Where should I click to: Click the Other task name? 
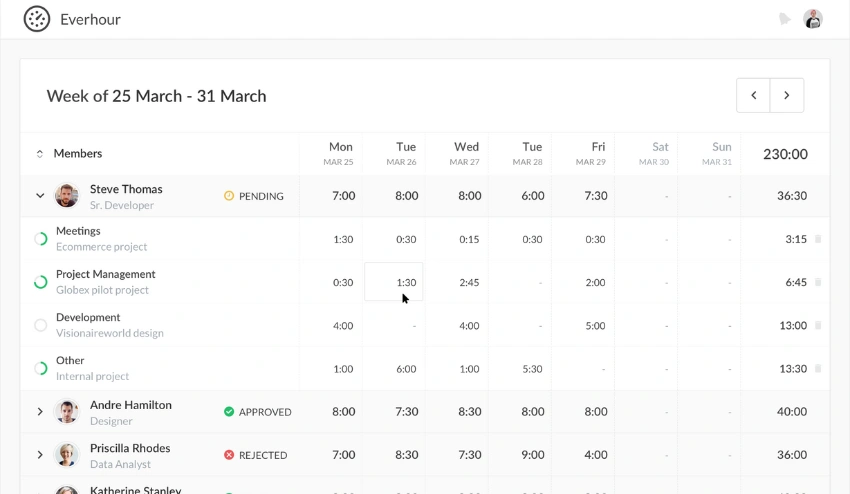pyautogui.click(x=70, y=361)
